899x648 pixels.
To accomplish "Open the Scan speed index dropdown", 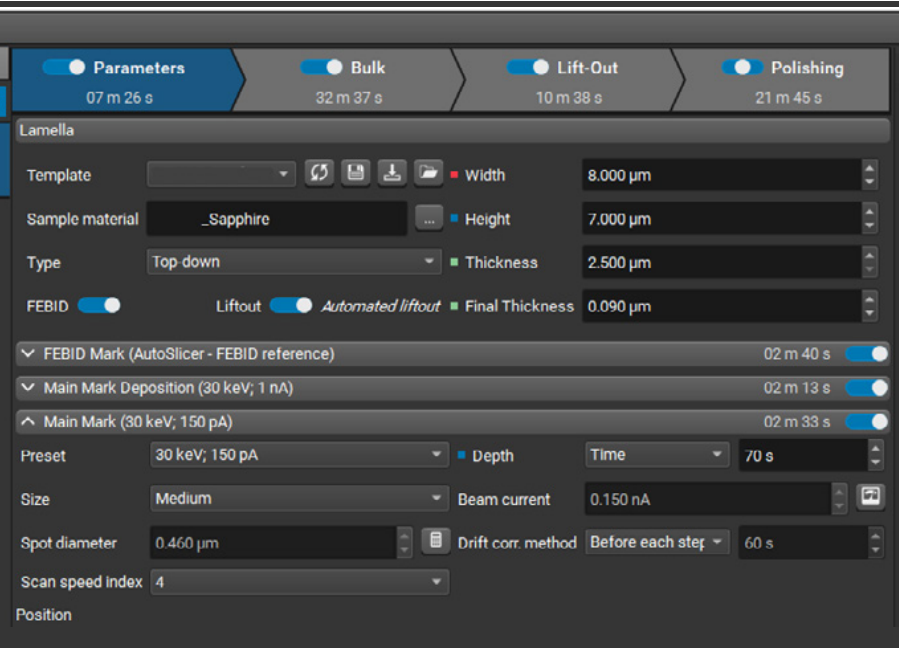I will tap(299, 581).
